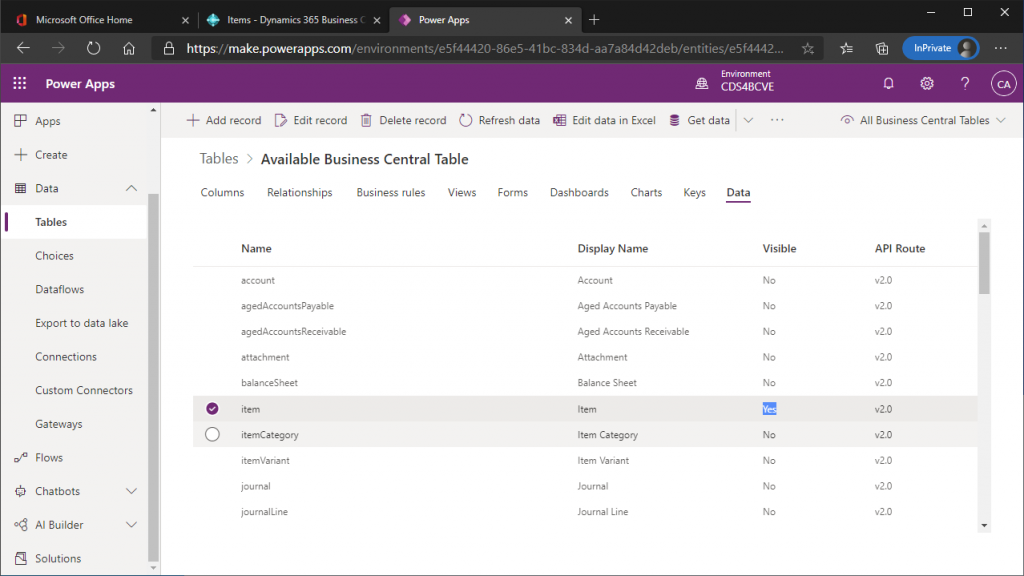Switch to the Columns tab
This screenshot has width=1024, height=576.
point(222,193)
